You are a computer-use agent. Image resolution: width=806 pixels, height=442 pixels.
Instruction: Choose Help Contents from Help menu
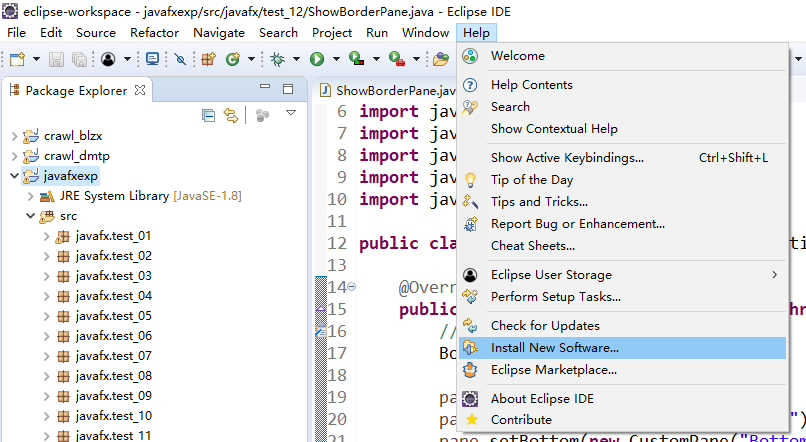click(x=622, y=85)
